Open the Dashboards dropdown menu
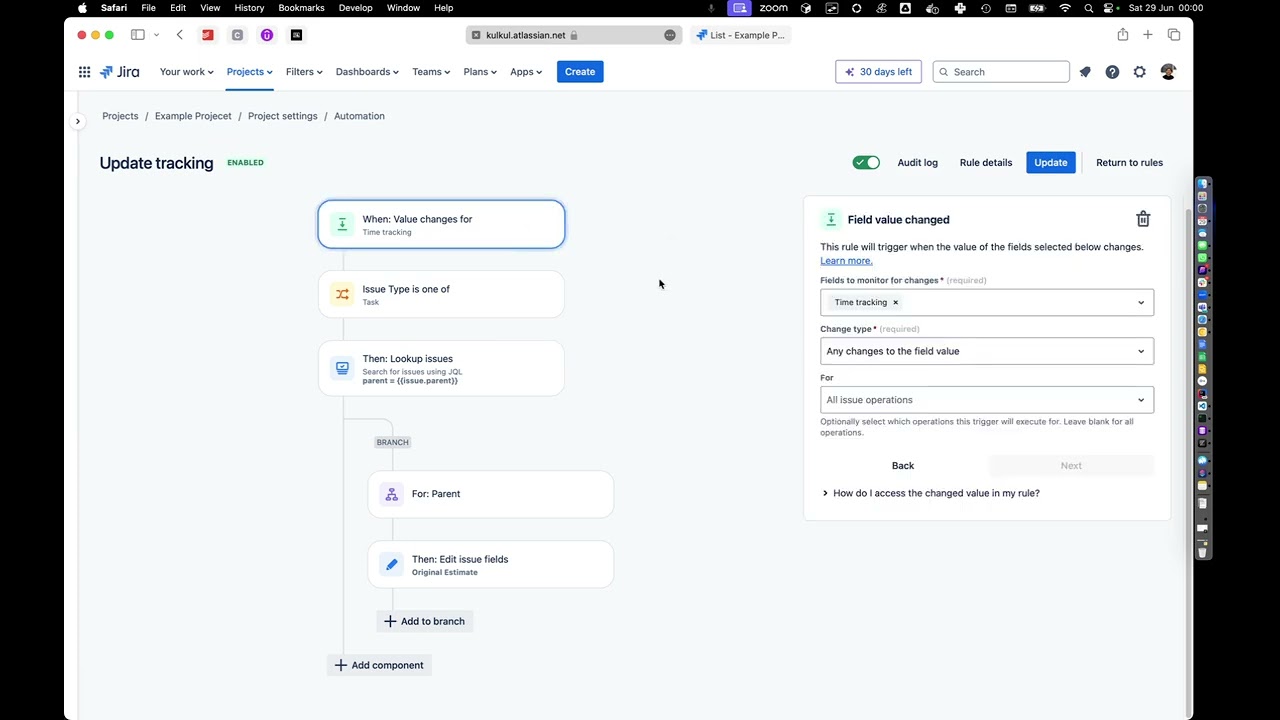The height and width of the screenshot is (720, 1280). tap(367, 72)
